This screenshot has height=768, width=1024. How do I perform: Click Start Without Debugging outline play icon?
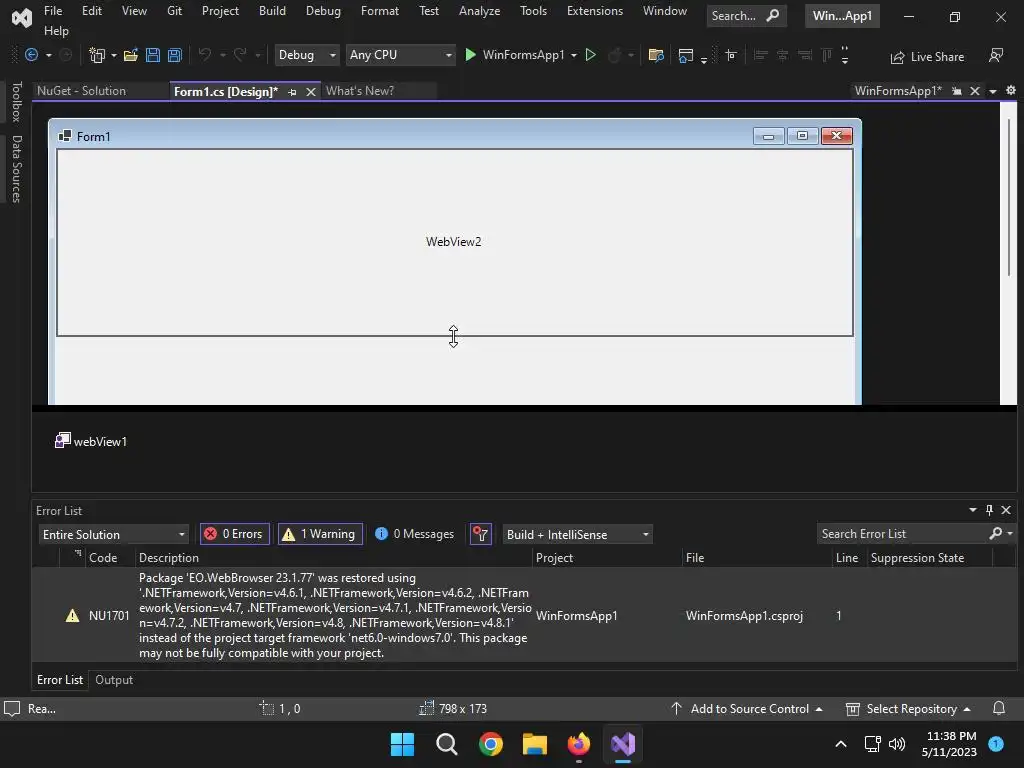(x=590, y=56)
